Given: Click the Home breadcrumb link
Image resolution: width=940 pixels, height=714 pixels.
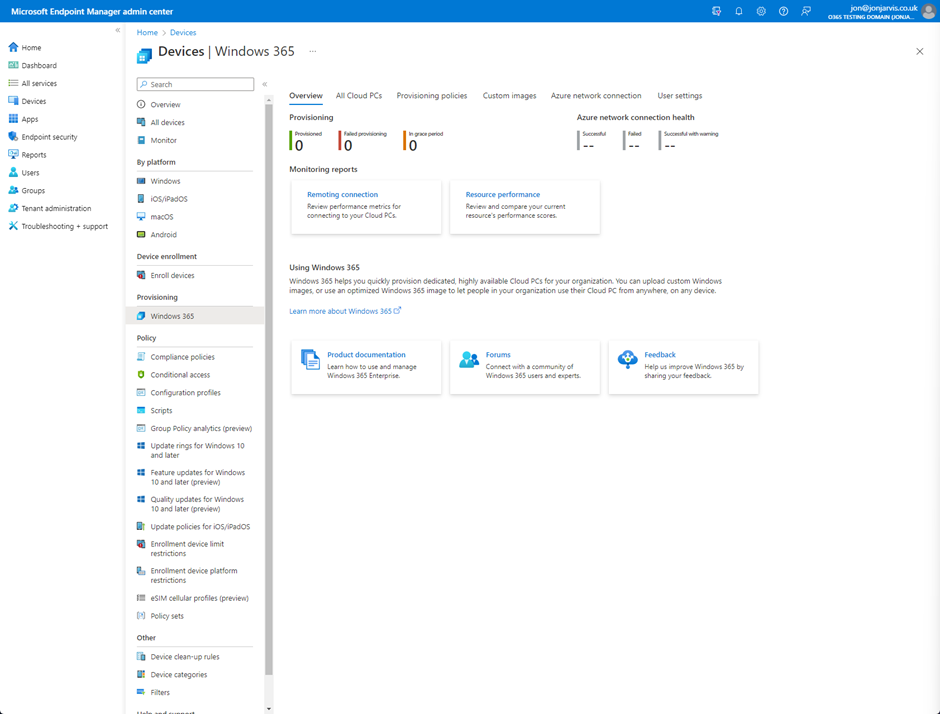Looking at the screenshot, I should pyautogui.click(x=147, y=32).
